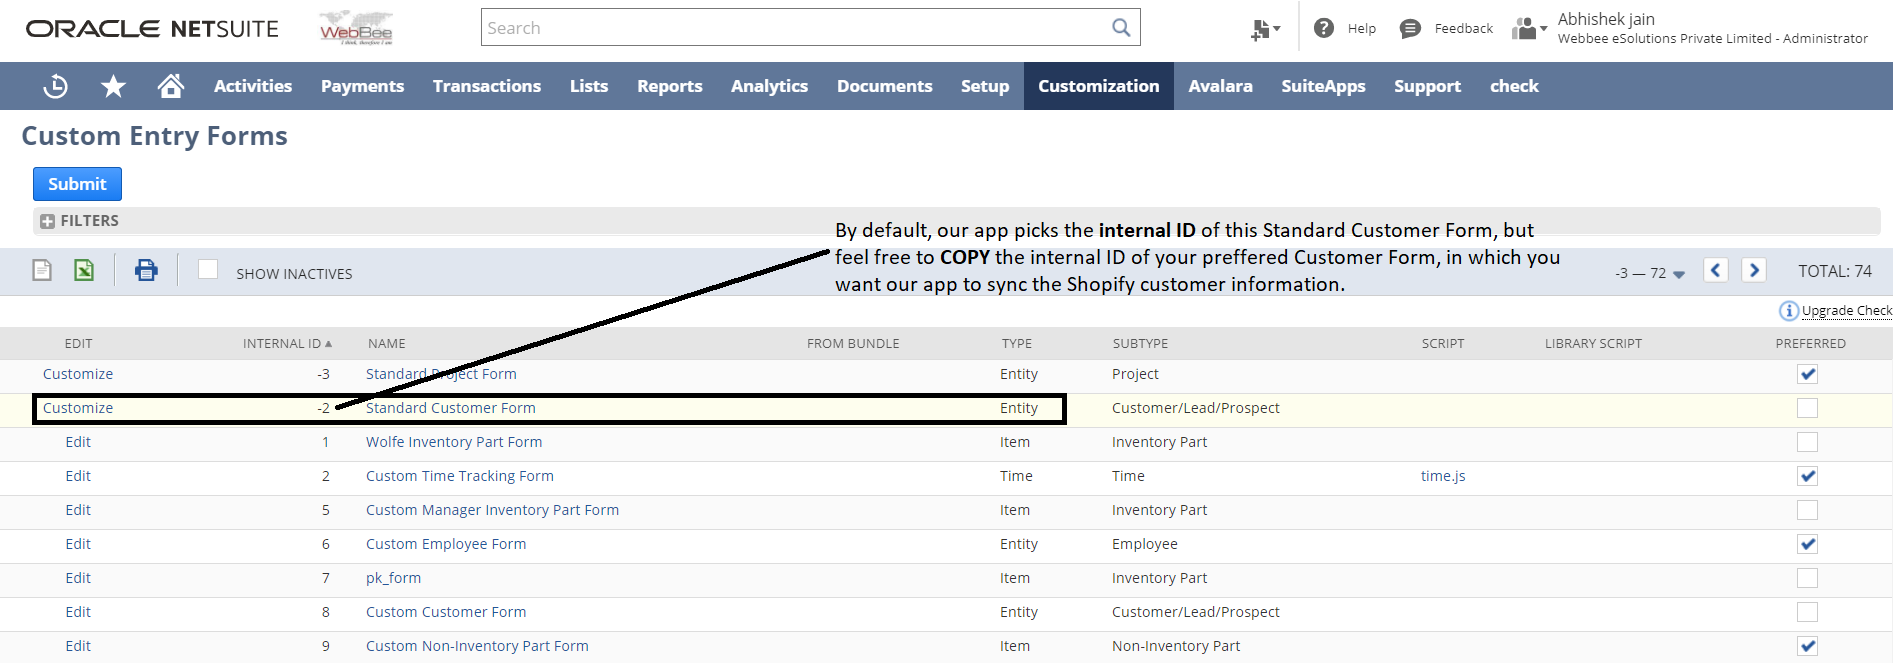Uncheck Preferred for Standard Project Form
Image resolution: width=1893 pixels, height=663 pixels.
point(1807,374)
